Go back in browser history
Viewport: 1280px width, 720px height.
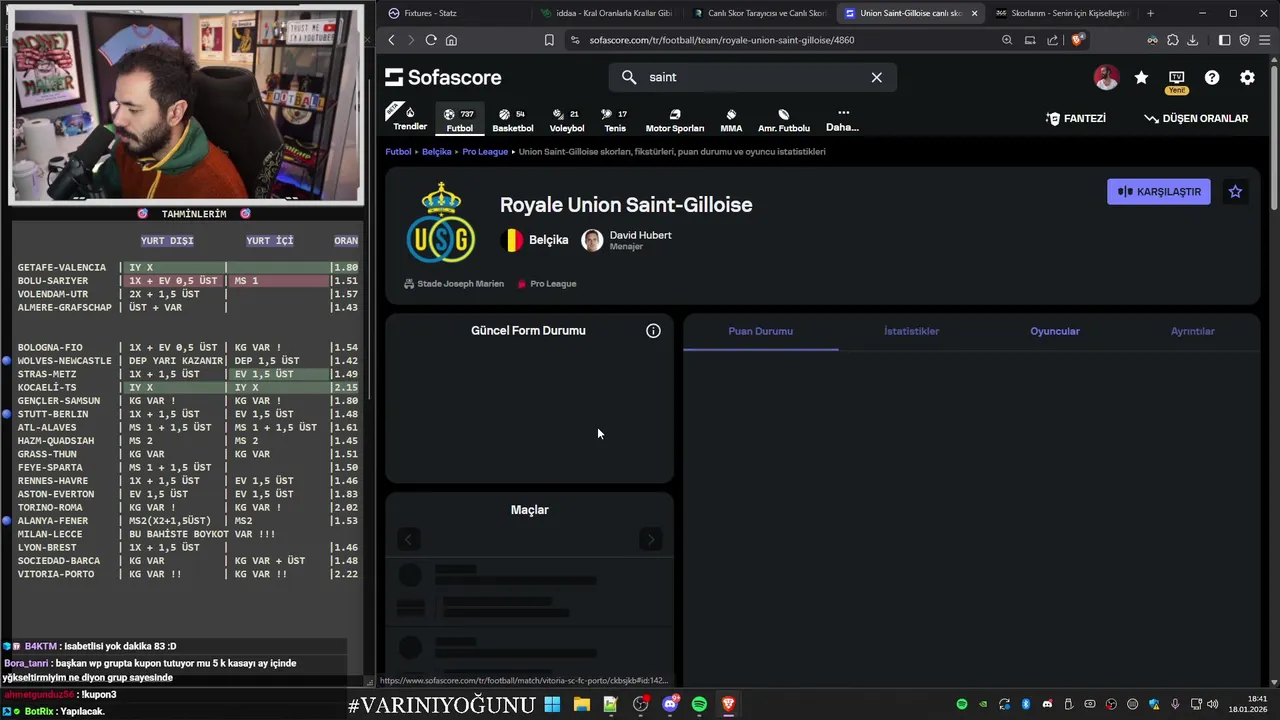point(391,40)
